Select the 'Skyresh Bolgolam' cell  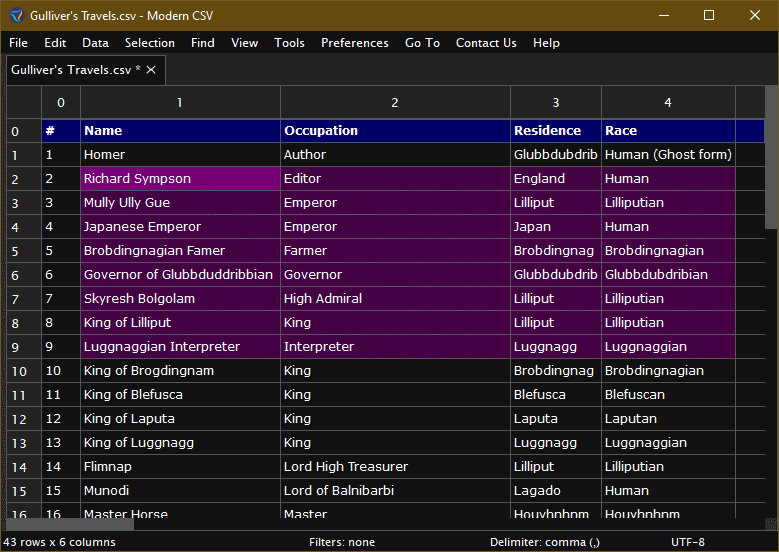pos(180,299)
